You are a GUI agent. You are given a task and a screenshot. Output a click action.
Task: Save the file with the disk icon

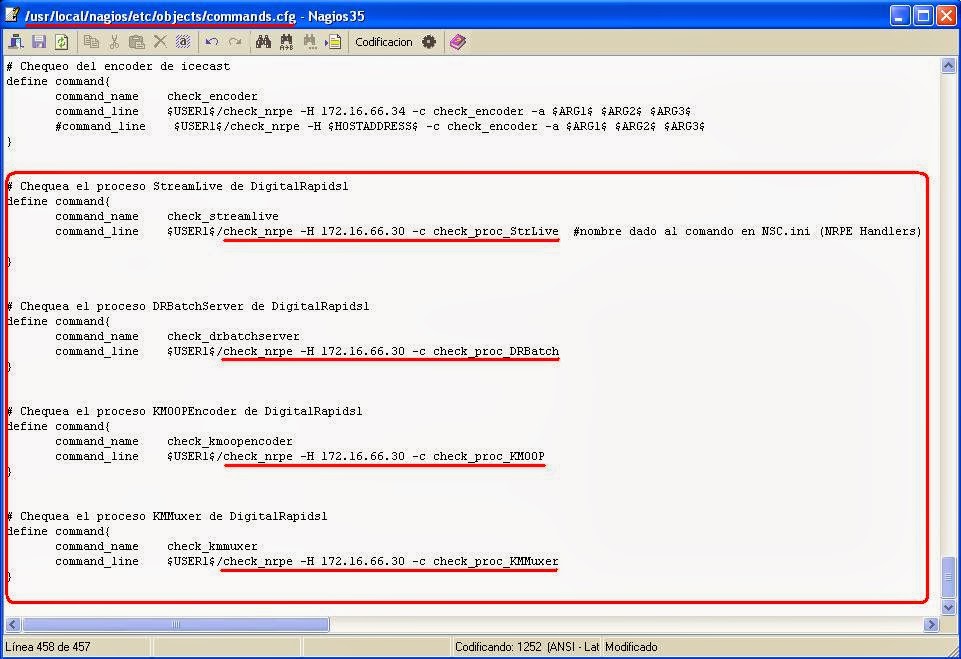pyautogui.click(x=39, y=42)
